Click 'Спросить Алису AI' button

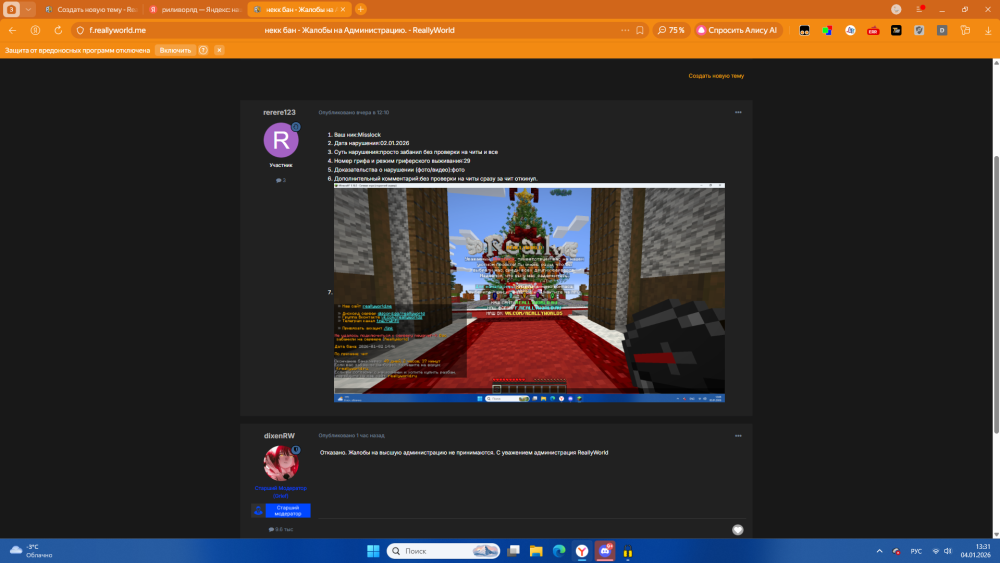coord(738,30)
